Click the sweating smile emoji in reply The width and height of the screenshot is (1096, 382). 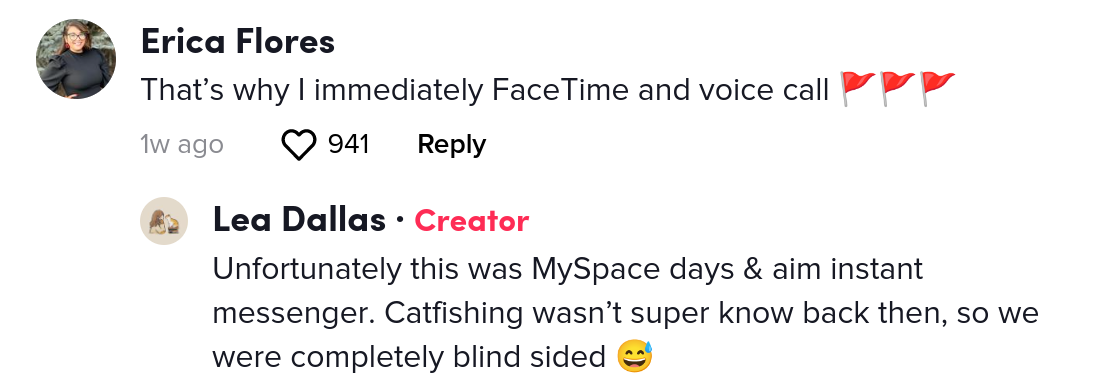[x=635, y=357]
